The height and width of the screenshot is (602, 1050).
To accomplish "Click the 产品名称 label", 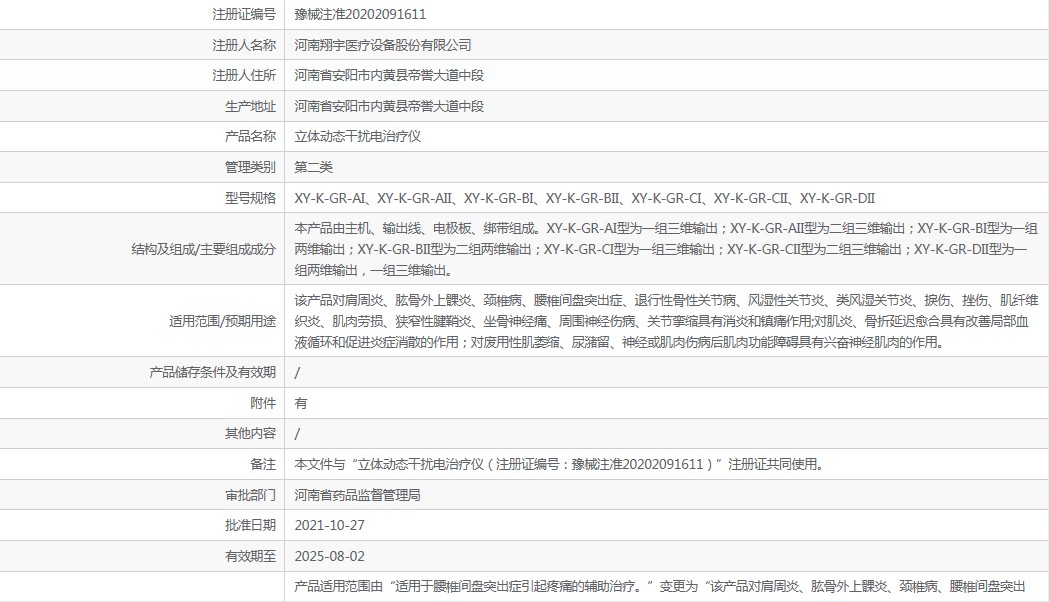I will (x=250, y=136).
